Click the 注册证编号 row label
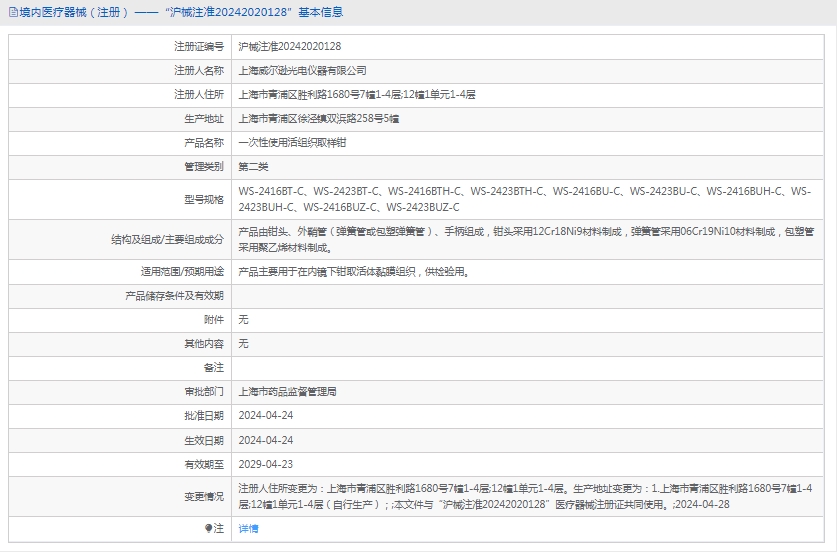Screen dimensions: 837x552 tap(198, 47)
